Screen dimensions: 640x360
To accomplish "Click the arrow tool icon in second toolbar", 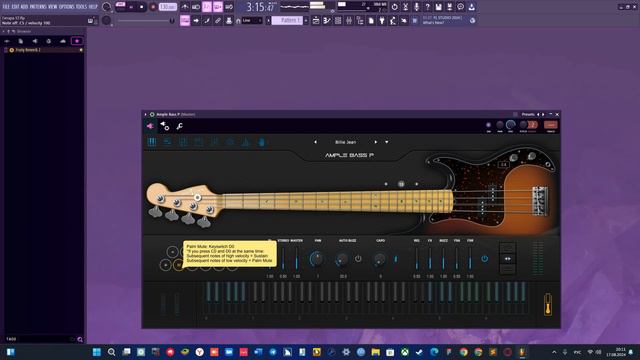I will click(x=196, y=20).
